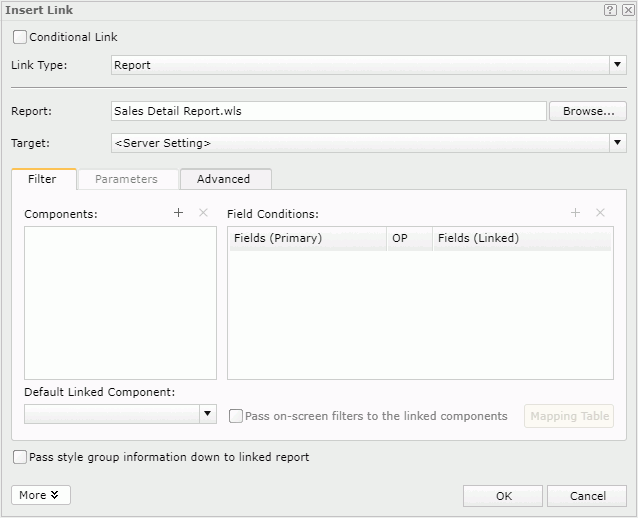This screenshot has width=638, height=518.
Task: Cancel the Insert Link dialog
Action: point(587,496)
